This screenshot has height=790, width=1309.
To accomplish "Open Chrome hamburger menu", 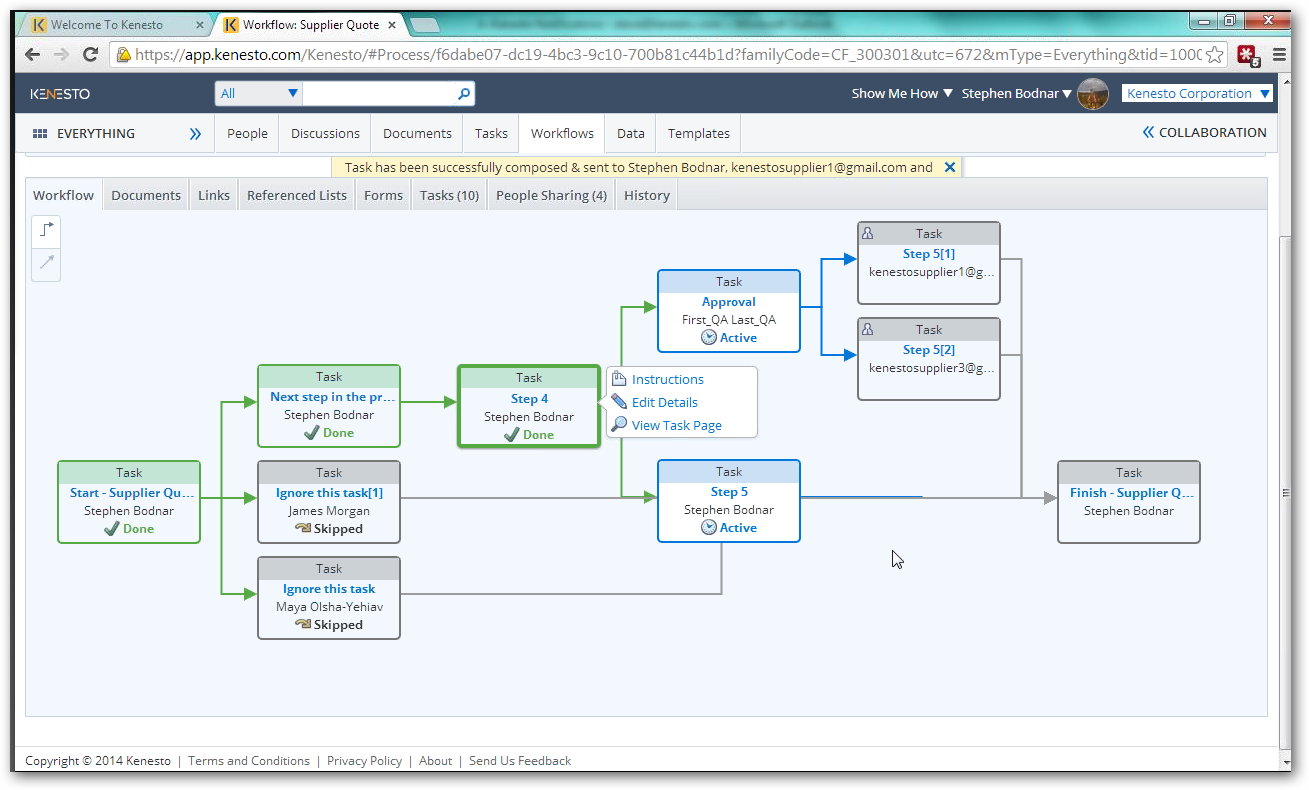I will click(1280, 55).
